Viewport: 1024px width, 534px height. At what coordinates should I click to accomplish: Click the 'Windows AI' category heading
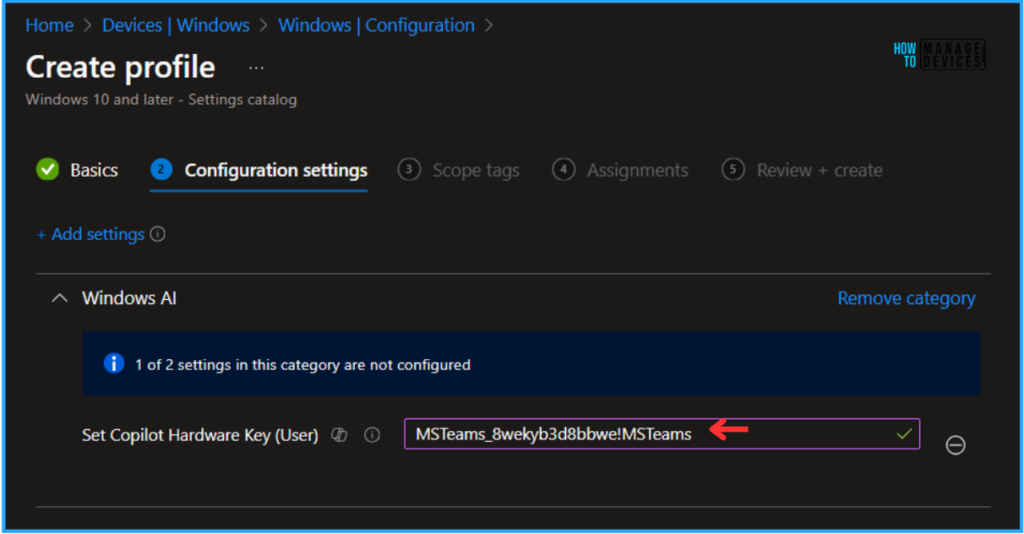click(129, 298)
